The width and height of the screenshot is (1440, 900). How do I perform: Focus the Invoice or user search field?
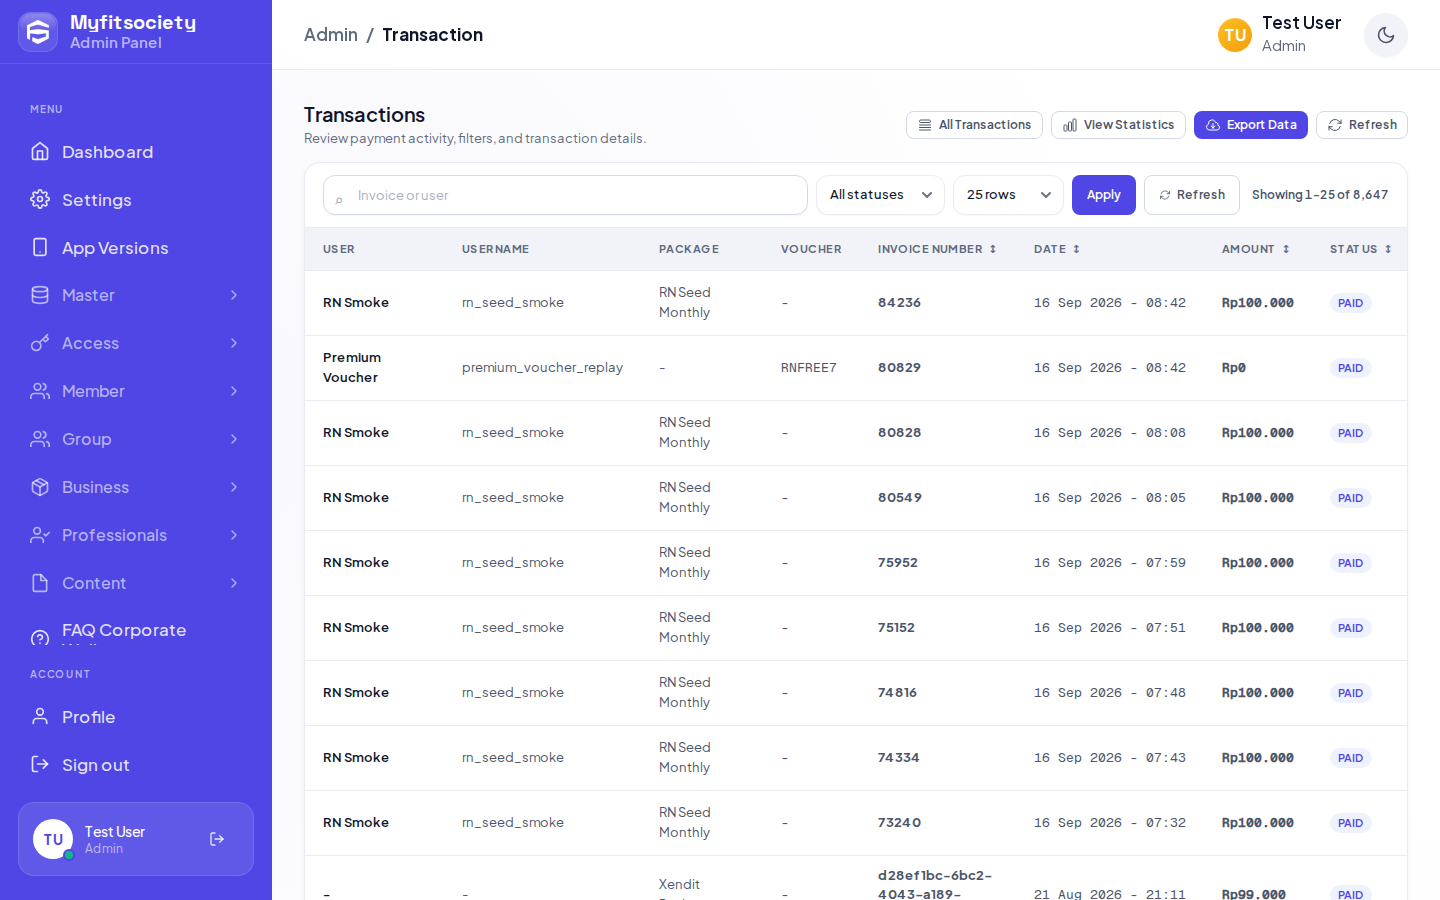point(565,195)
